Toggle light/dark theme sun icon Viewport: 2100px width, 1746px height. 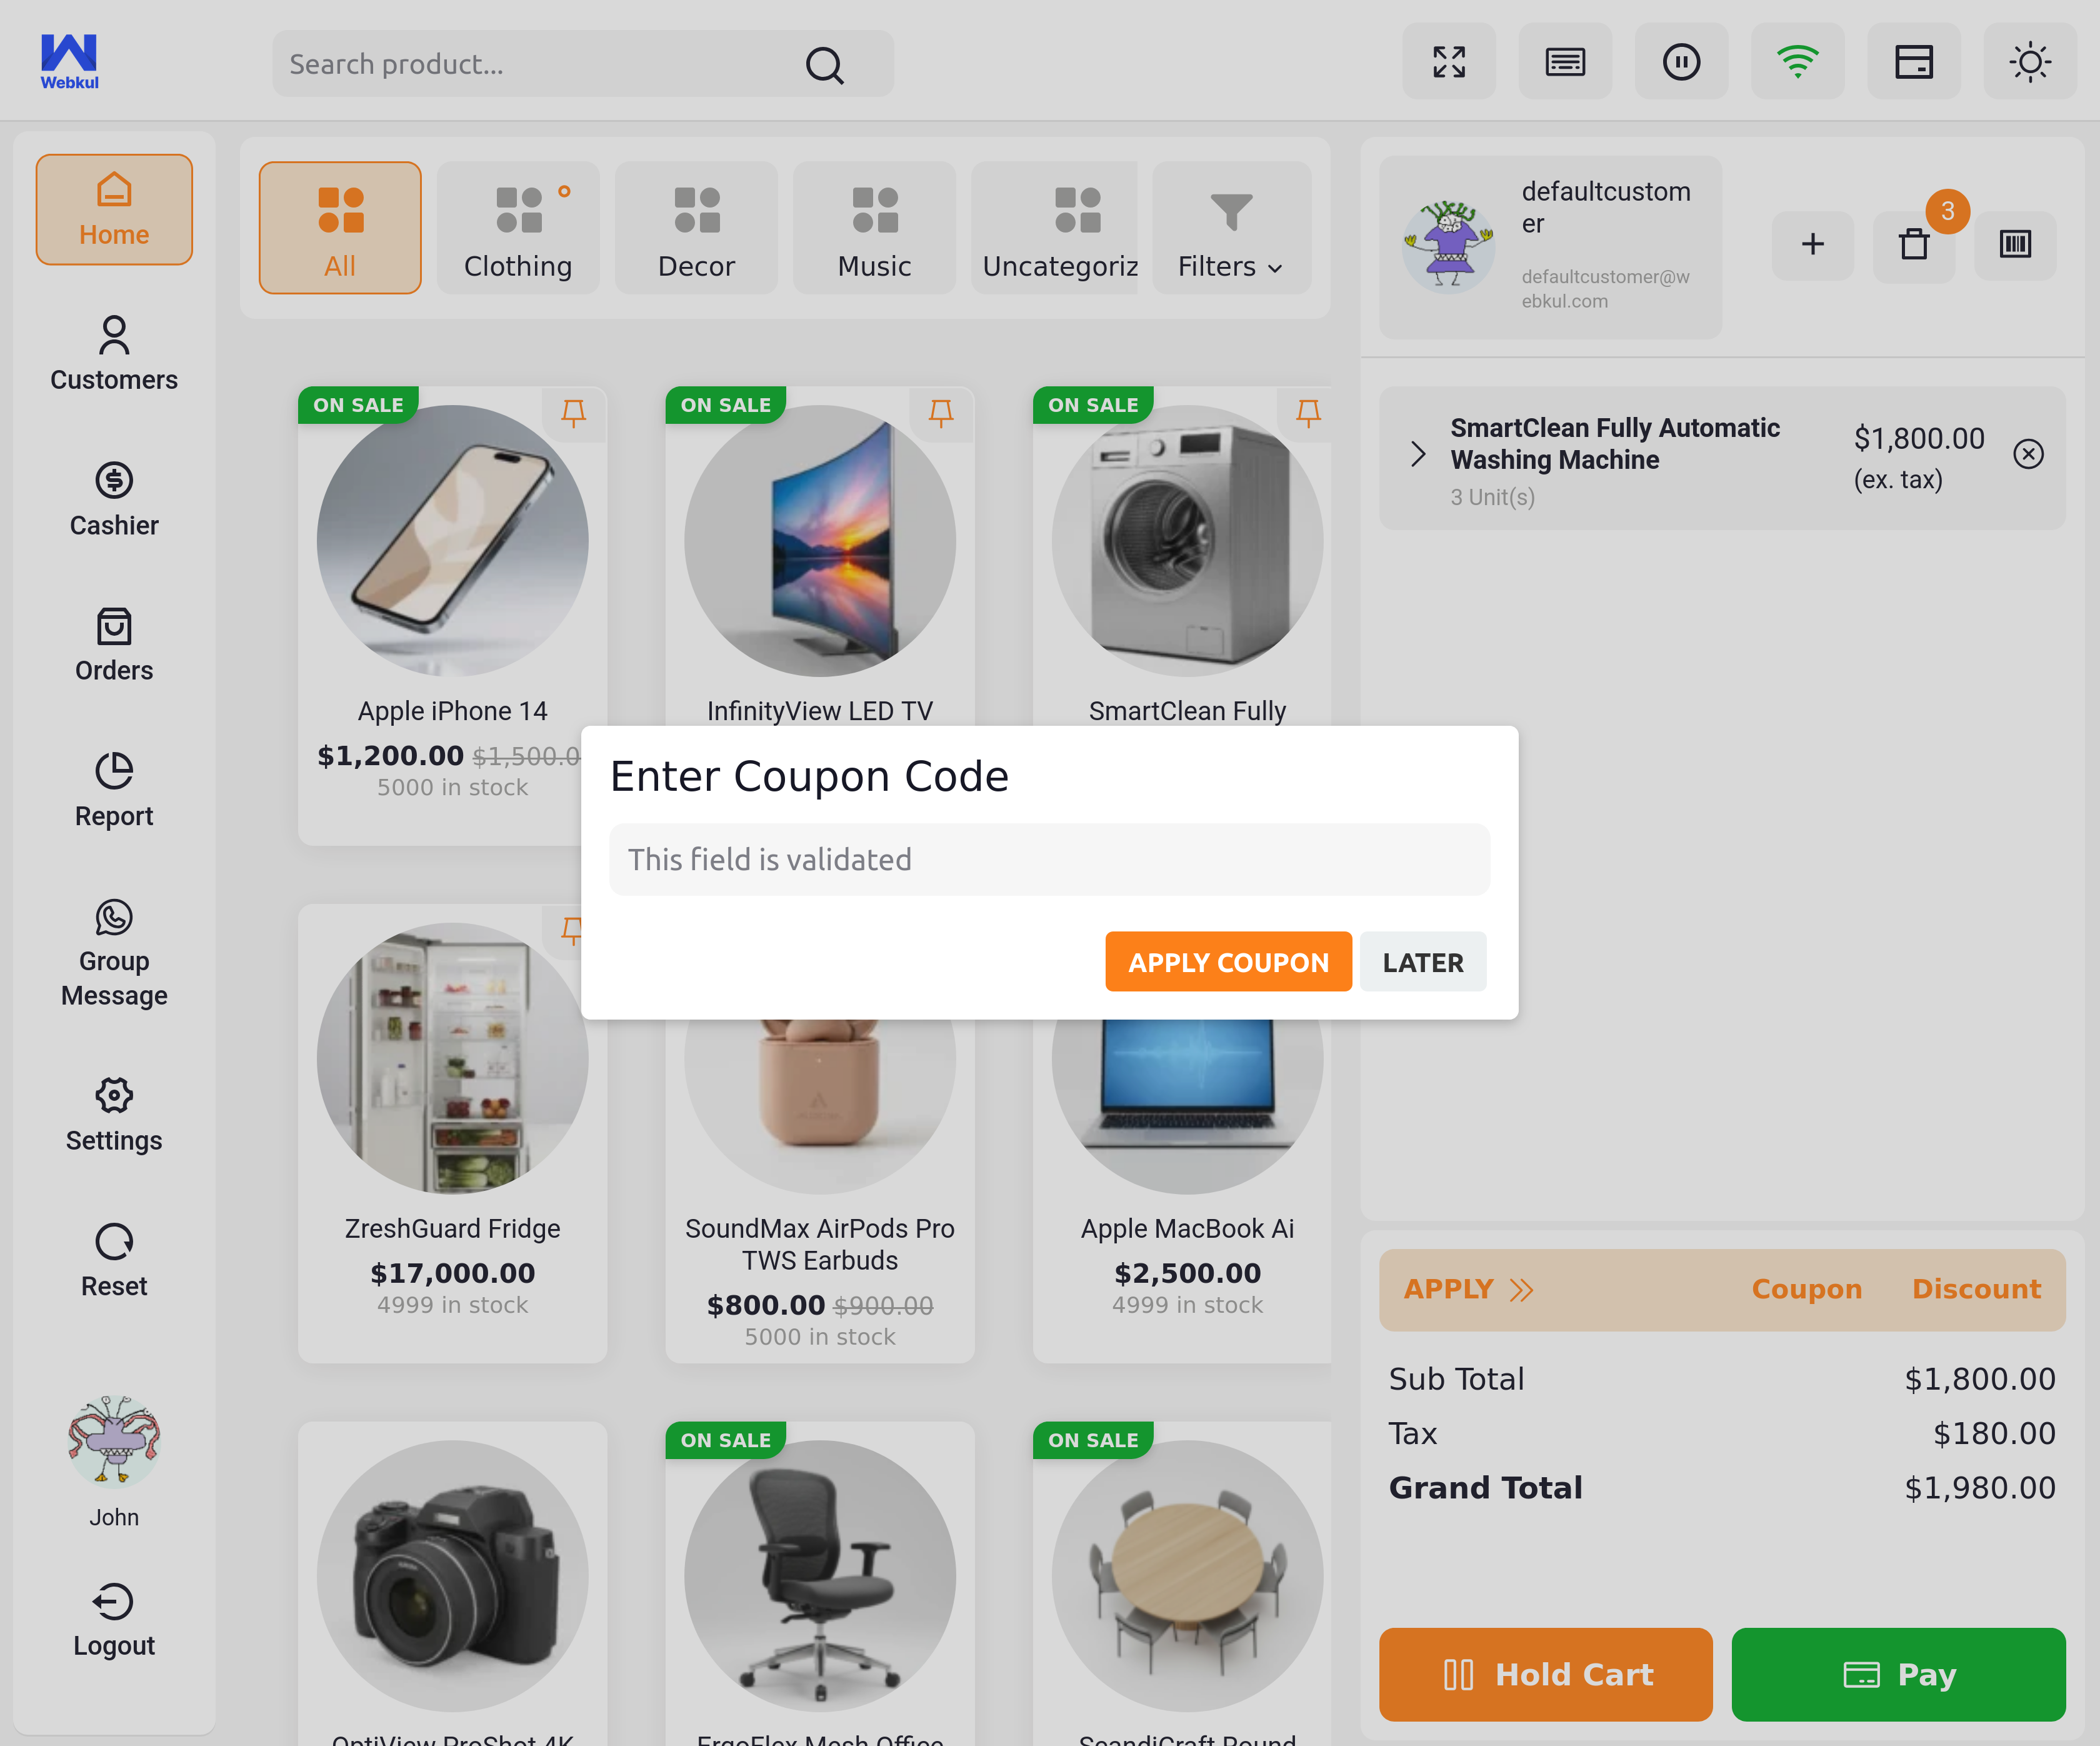pyautogui.click(x=2030, y=62)
